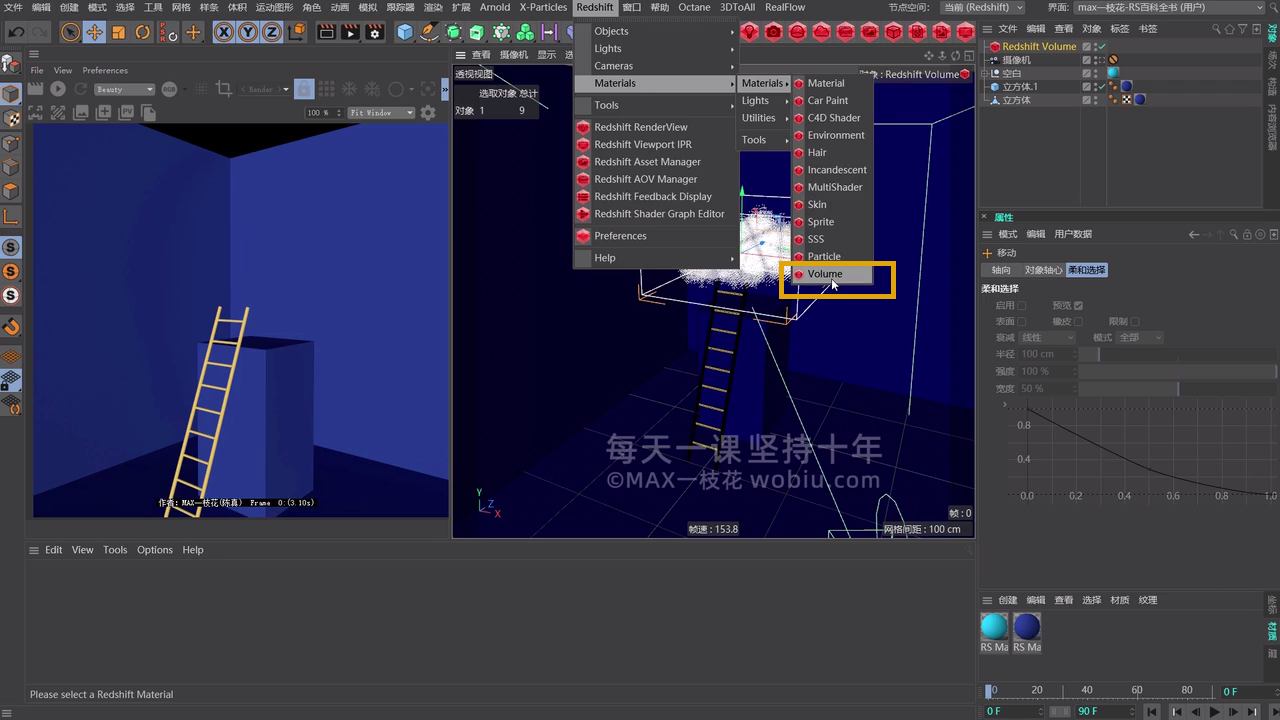The image size is (1280, 720).
Task: Open Fit Window zoom dropdown
Action: 381,113
